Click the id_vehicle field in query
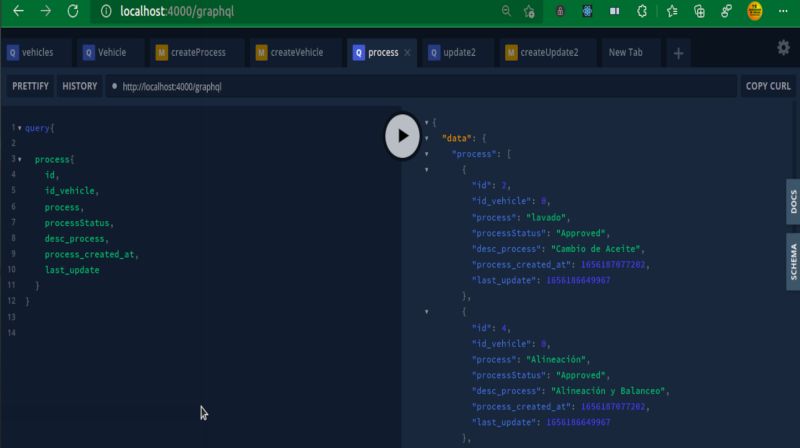This screenshot has height=448, width=800. (x=69, y=191)
